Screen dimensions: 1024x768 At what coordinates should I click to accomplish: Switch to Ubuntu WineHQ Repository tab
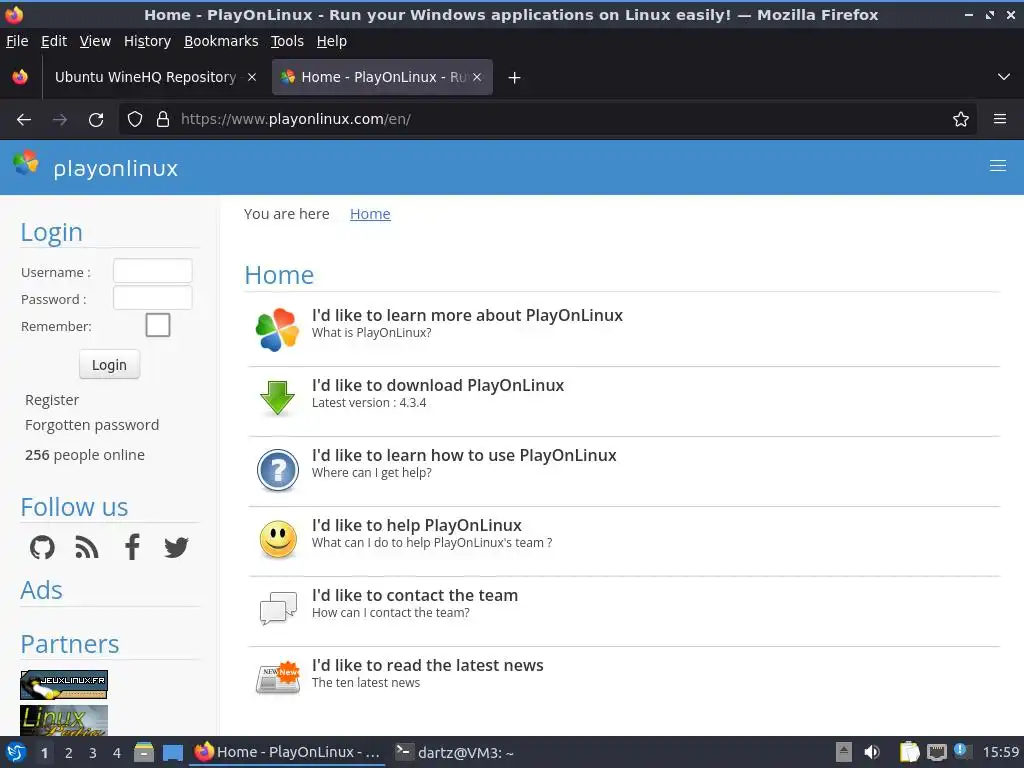[x=145, y=77]
